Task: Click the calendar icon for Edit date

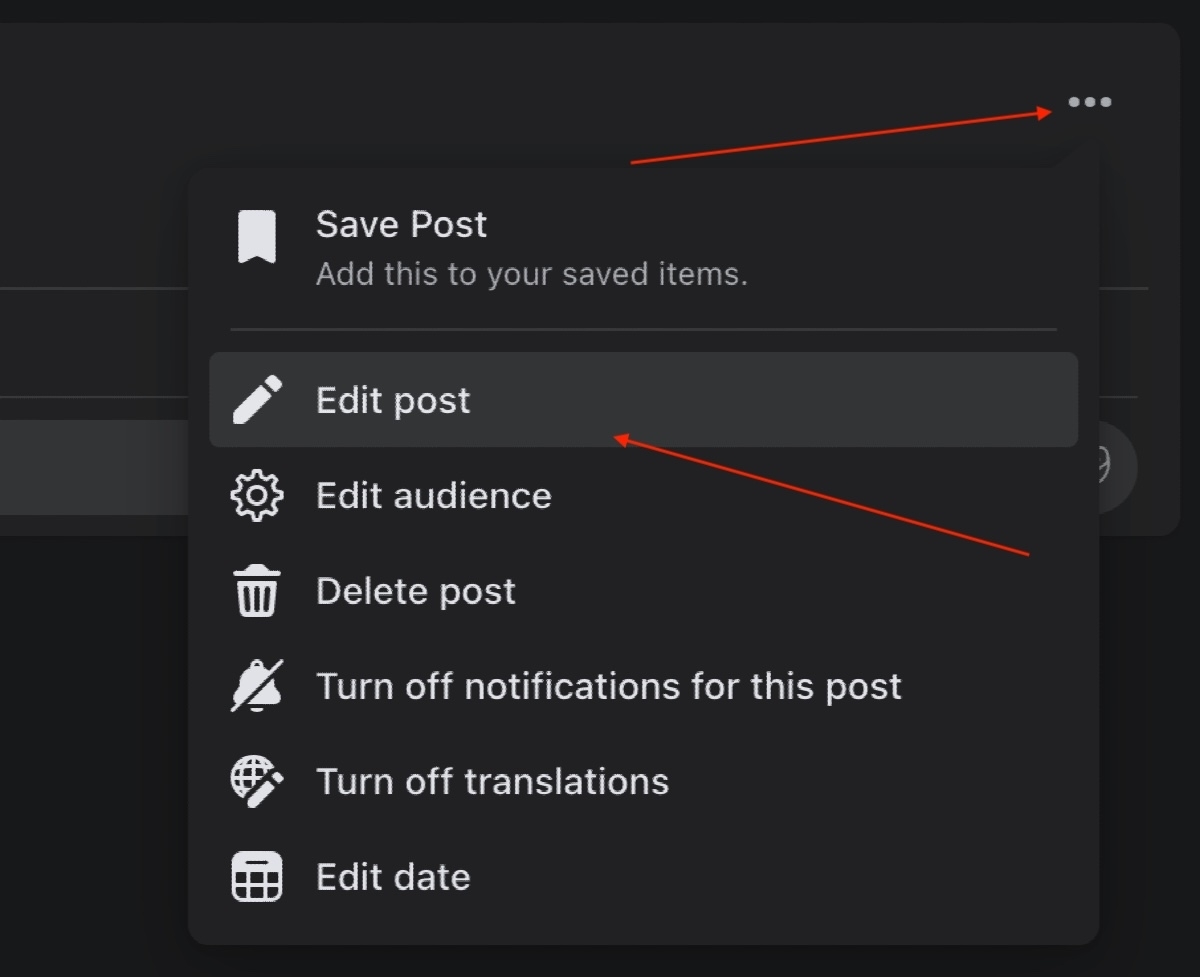Action: coord(257,877)
